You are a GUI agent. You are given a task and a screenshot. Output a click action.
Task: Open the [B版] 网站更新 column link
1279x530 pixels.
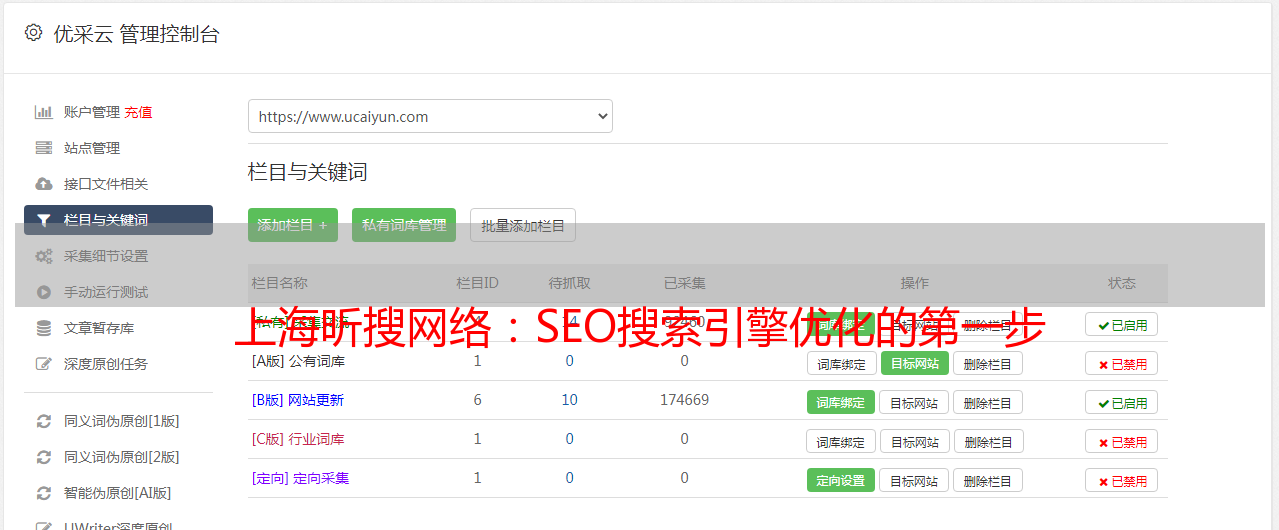click(x=298, y=400)
